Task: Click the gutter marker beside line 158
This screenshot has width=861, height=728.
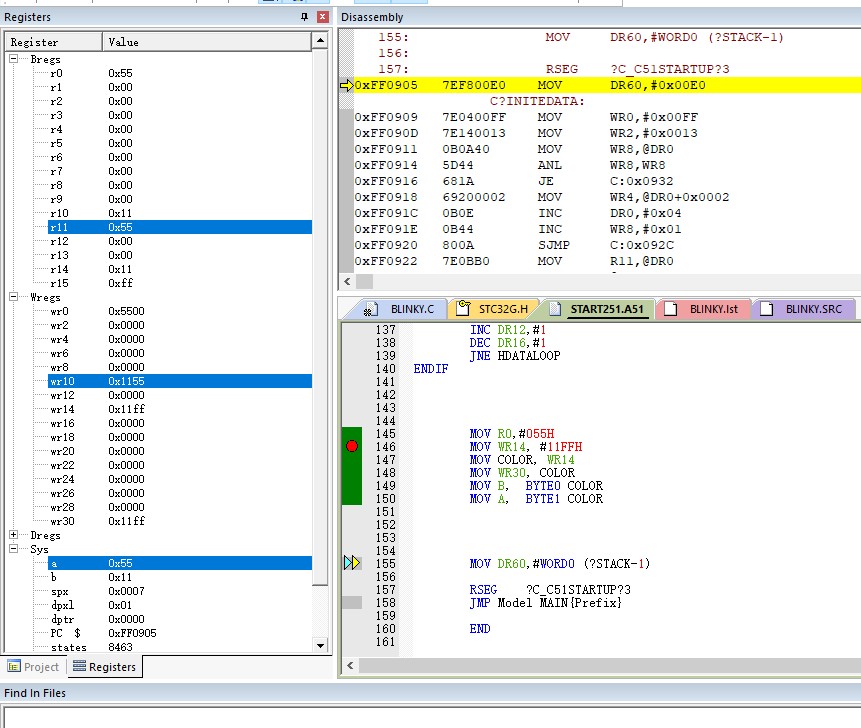Action: point(352,602)
